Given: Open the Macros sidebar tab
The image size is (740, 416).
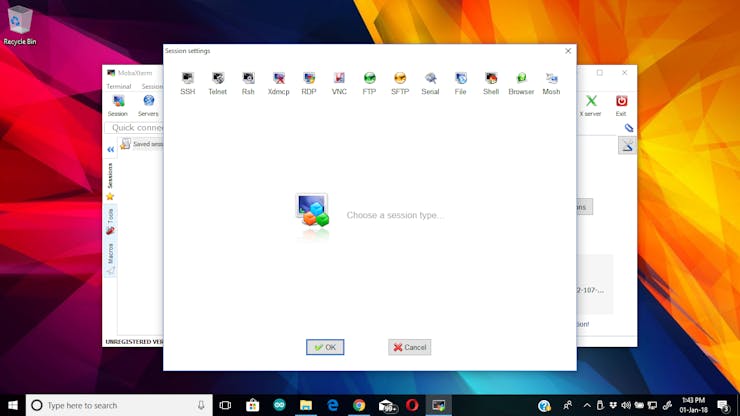Looking at the screenshot, I should point(110,259).
